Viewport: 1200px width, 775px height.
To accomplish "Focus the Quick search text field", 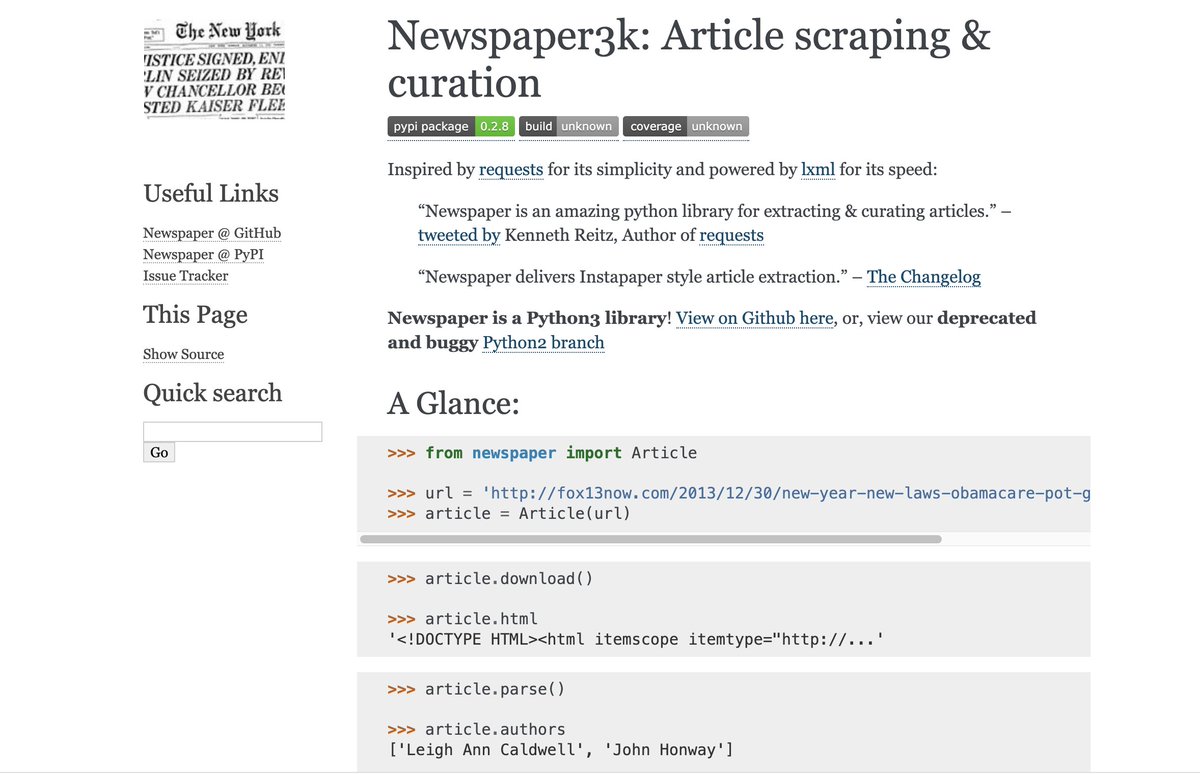I will pyautogui.click(x=232, y=432).
